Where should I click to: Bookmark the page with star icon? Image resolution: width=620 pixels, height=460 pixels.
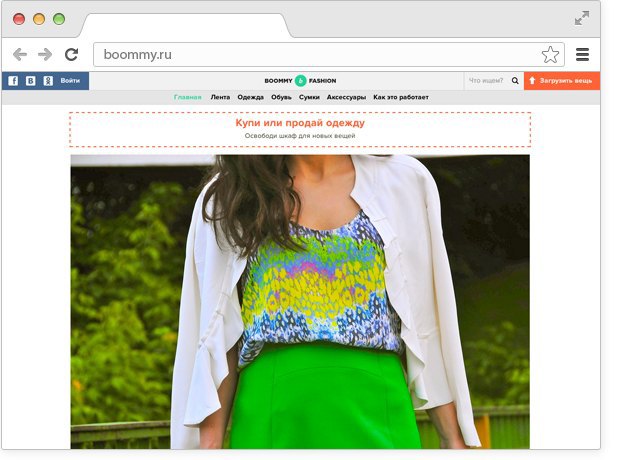(x=550, y=55)
